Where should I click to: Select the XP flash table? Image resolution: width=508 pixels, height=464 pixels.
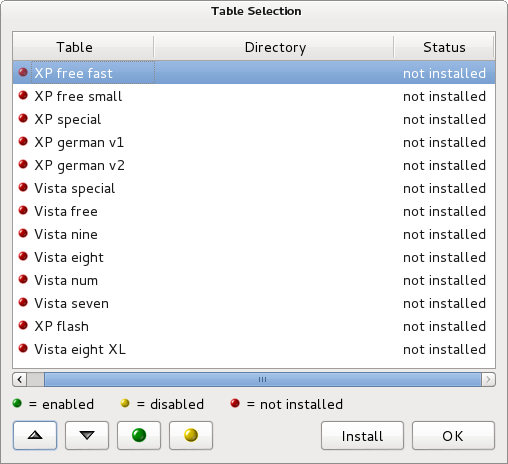click(x=254, y=326)
